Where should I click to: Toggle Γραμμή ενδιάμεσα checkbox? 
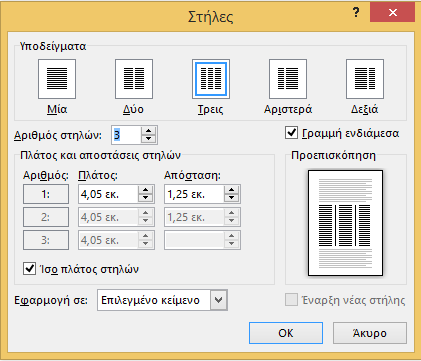[291, 133]
